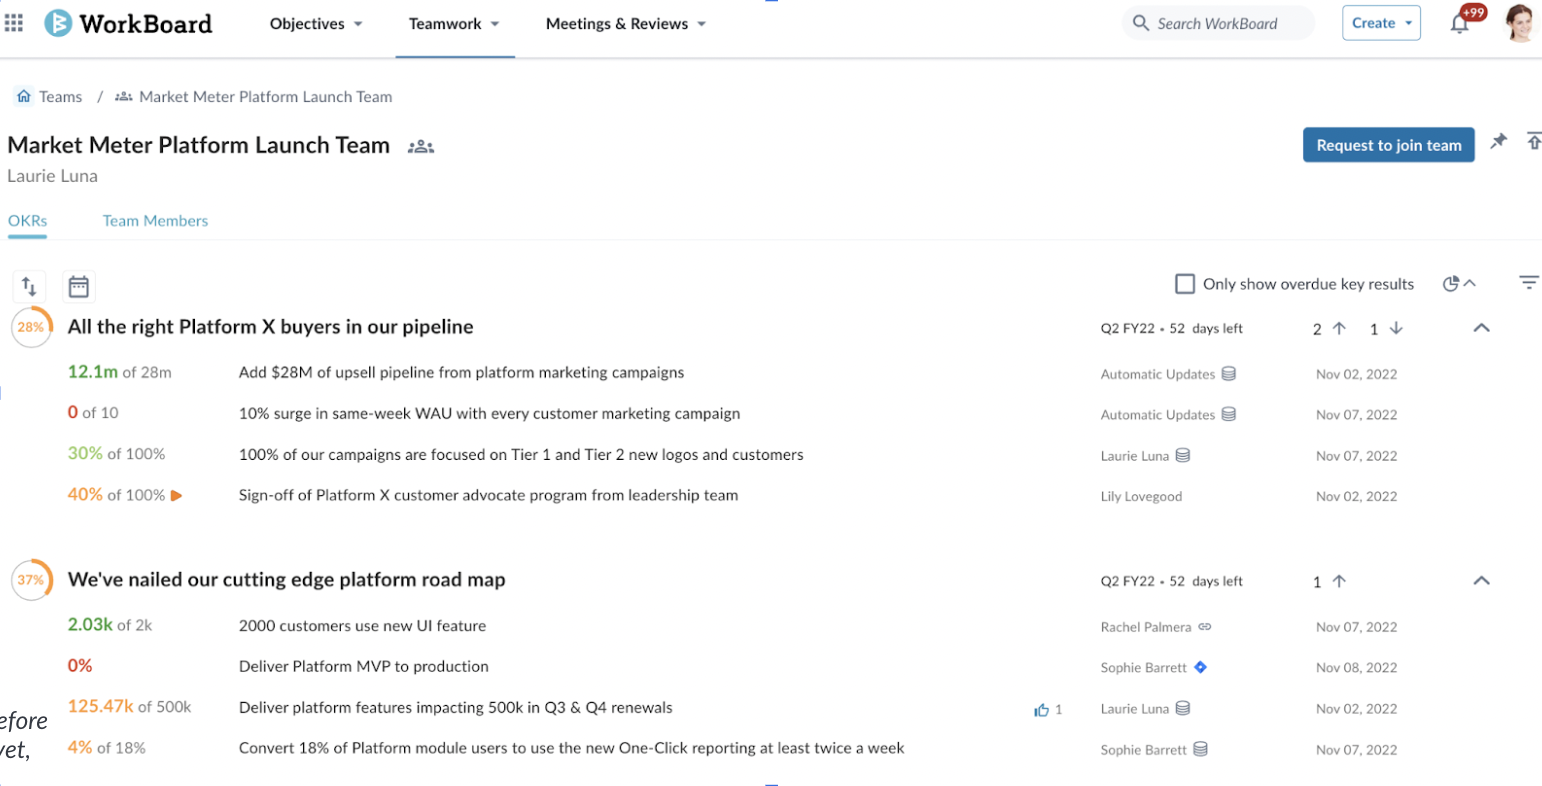Switch to the Team Members tab
Viewport: 1542px width, 786px height.
pos(155,221)
